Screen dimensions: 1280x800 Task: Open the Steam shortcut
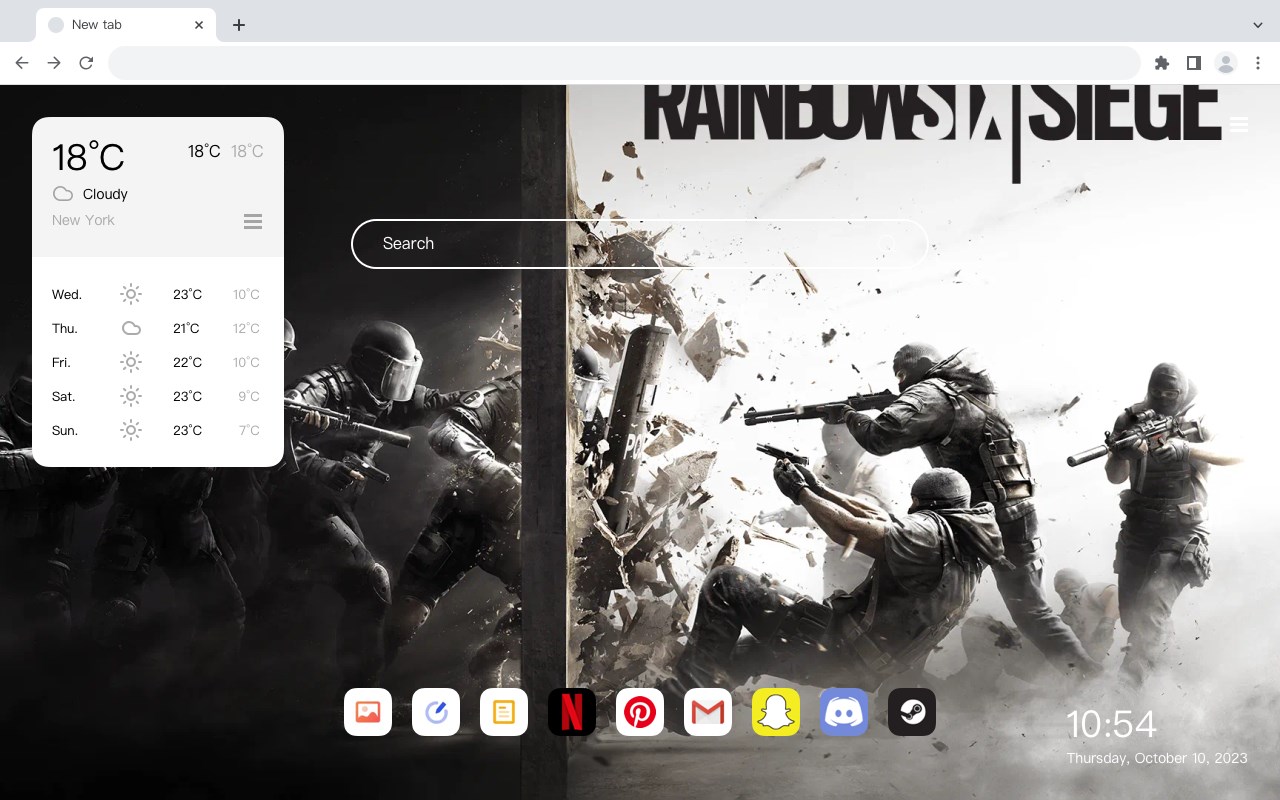(x=912, y=712)
